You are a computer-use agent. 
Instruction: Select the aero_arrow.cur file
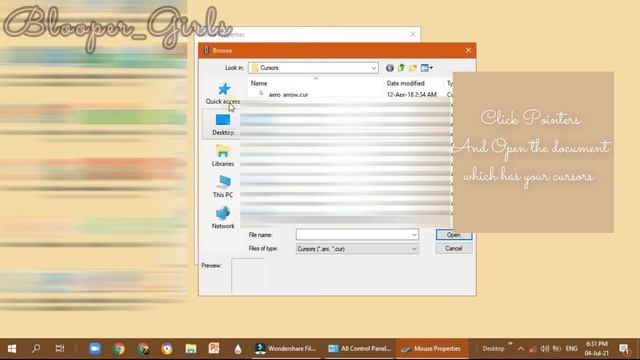288,95
